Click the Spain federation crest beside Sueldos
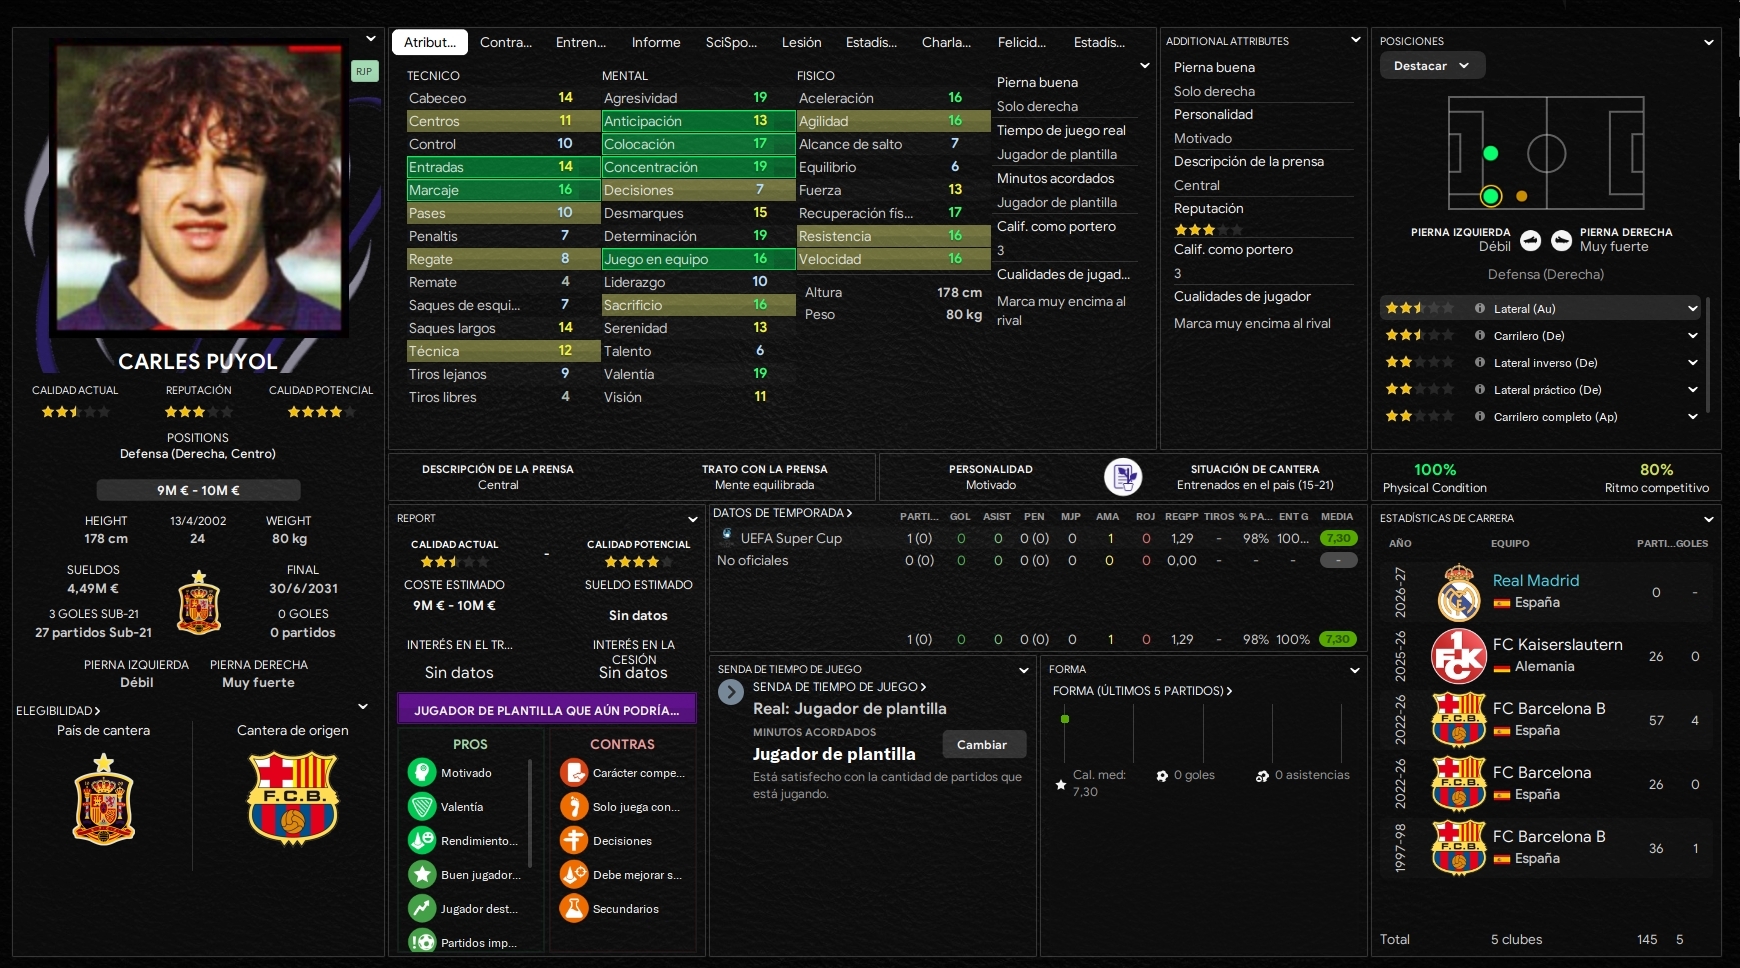 (x=199, y=602)
